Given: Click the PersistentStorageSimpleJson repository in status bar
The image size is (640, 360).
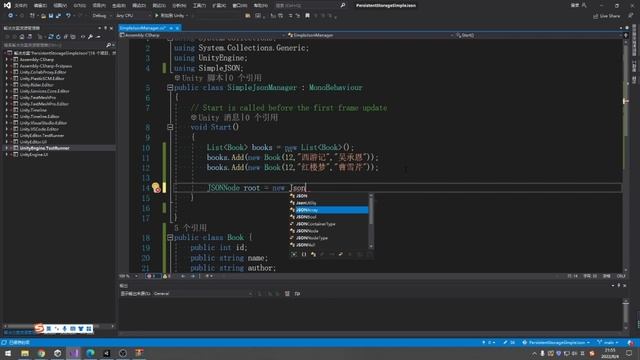Looking at the screenshot, I should point(557,342).
